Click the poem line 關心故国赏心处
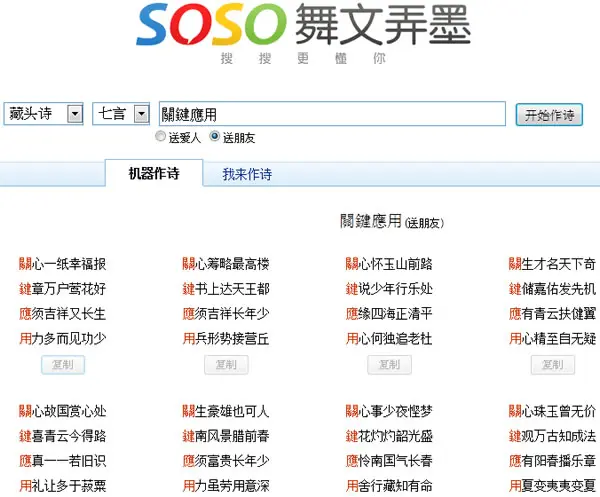The height and width of the screenshot is (497, 600). point(63,411)
